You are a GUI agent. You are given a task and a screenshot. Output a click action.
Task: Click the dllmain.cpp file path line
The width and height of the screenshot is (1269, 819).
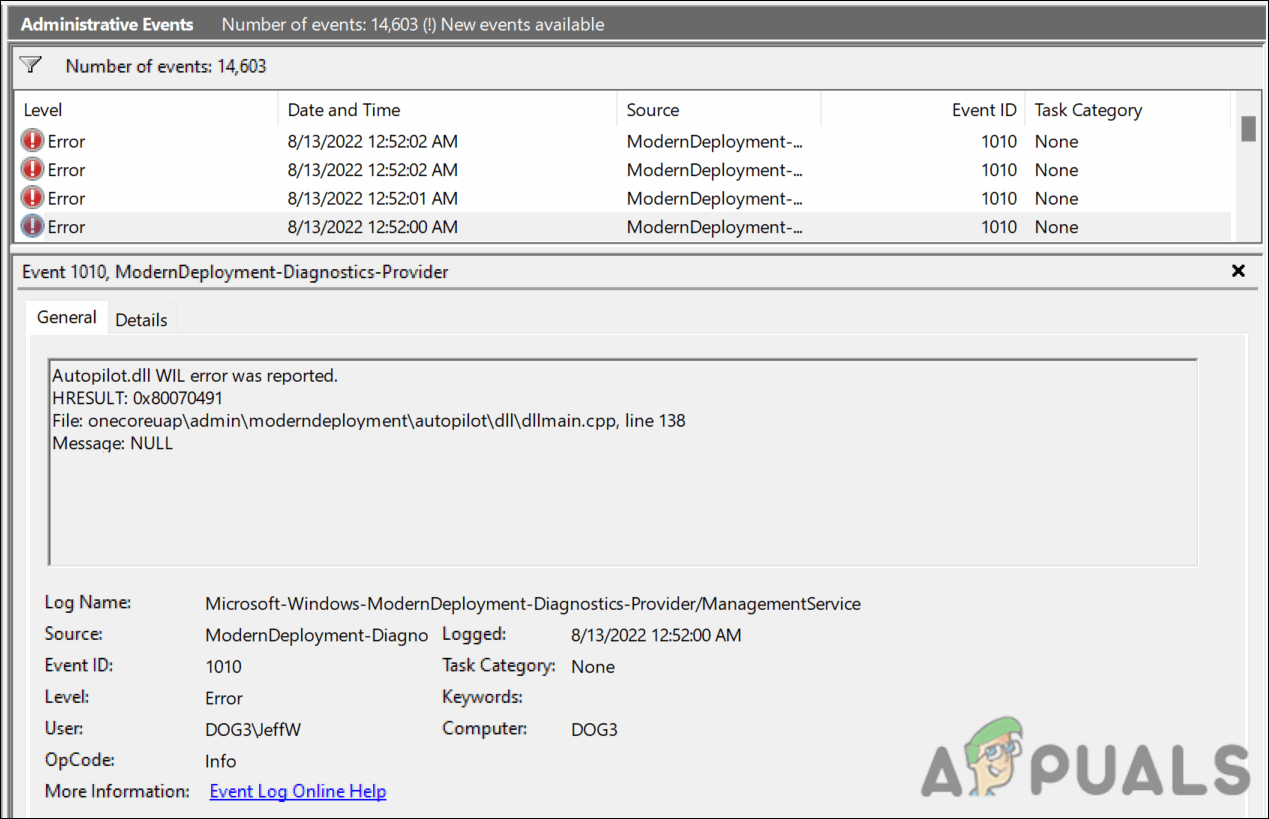click(x=369, y=421)
